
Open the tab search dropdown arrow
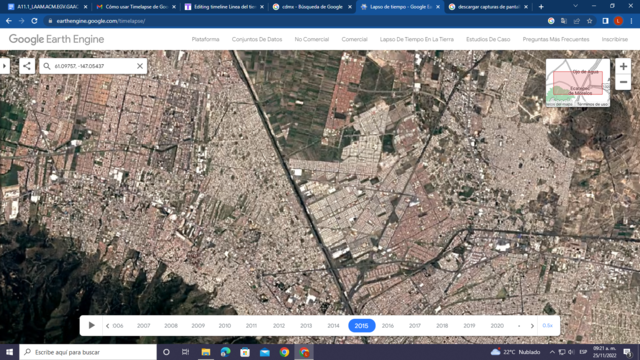tap(575, 6)
